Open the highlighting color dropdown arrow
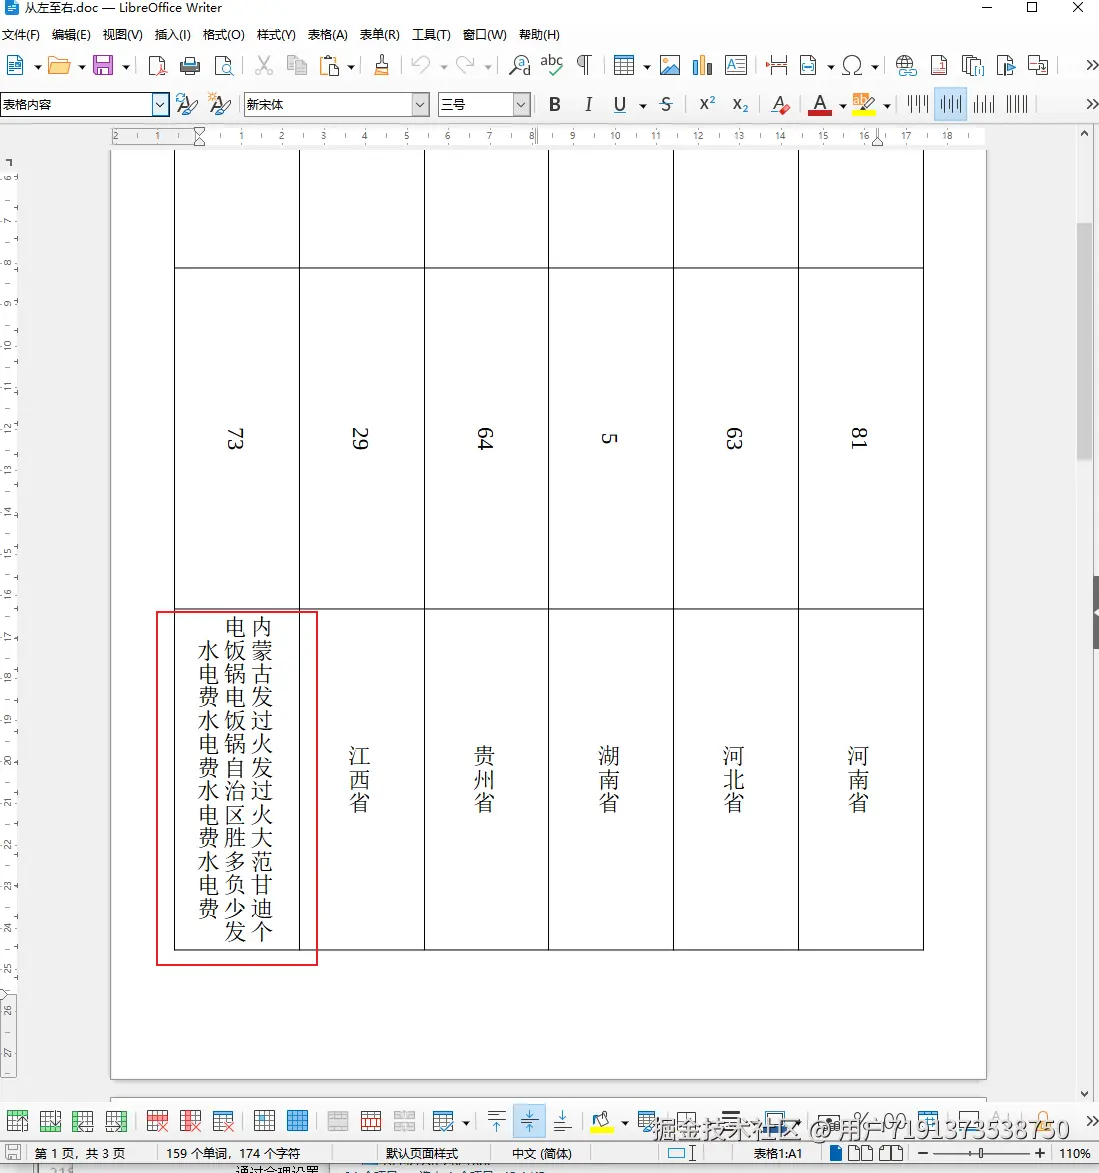 [x=887, y=106]
